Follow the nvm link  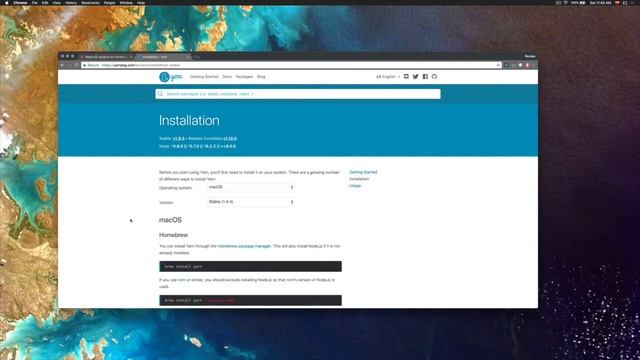pos(182,280)
